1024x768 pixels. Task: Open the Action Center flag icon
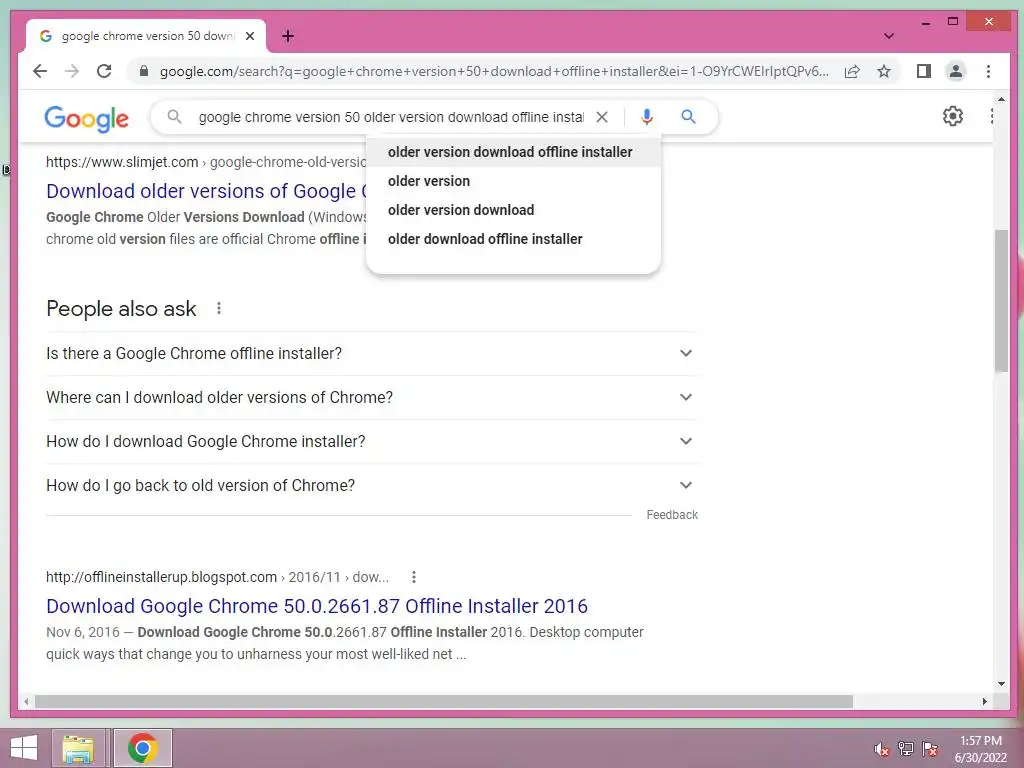click(x=929, y=749)
